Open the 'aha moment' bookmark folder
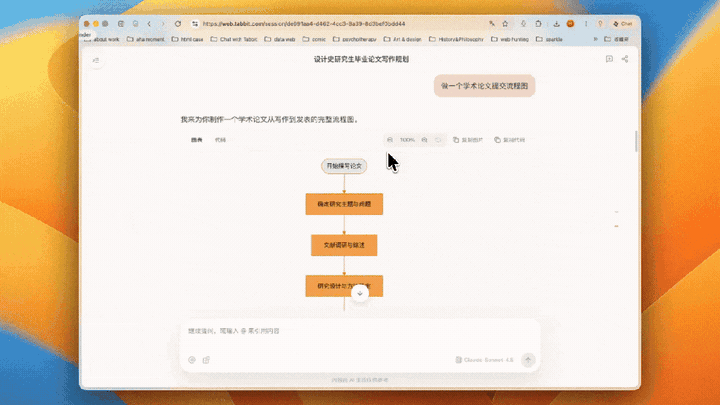 pyautogui.click(x=146, y=39)
